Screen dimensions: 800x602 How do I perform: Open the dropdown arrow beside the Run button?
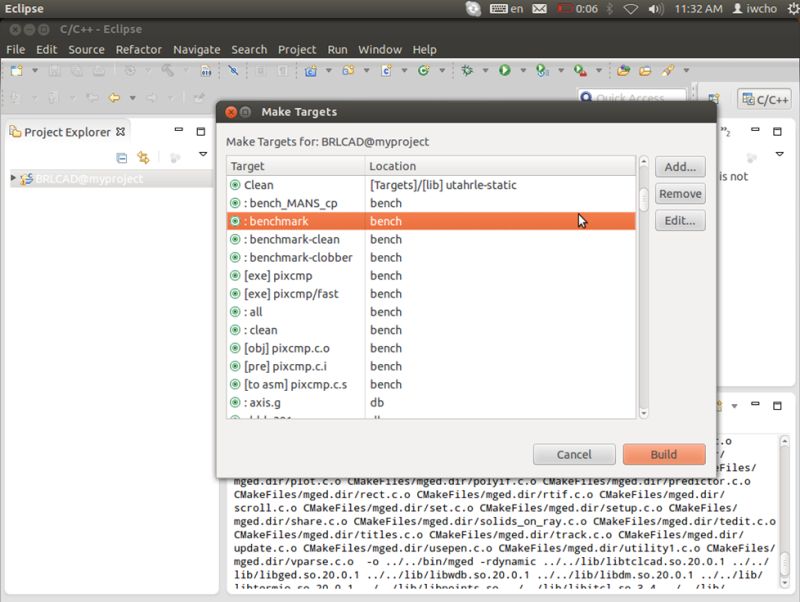pos(523,69)
